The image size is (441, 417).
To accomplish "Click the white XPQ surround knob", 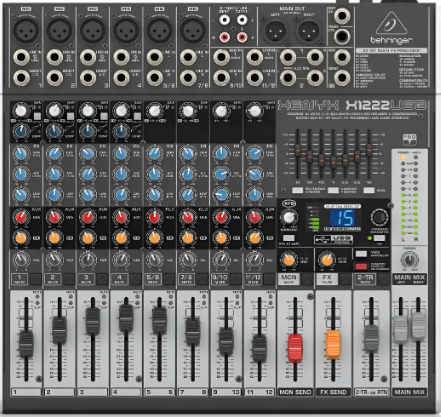I will 289,217.
